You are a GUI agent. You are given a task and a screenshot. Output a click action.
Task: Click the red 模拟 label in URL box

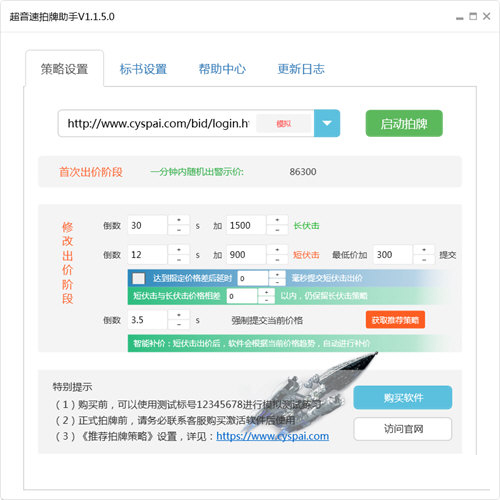(284, 124)
